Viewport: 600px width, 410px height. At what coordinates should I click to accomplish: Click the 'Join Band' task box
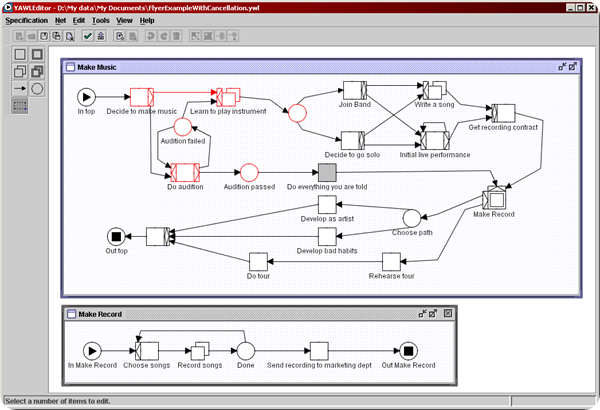click(x=355, y=90)
